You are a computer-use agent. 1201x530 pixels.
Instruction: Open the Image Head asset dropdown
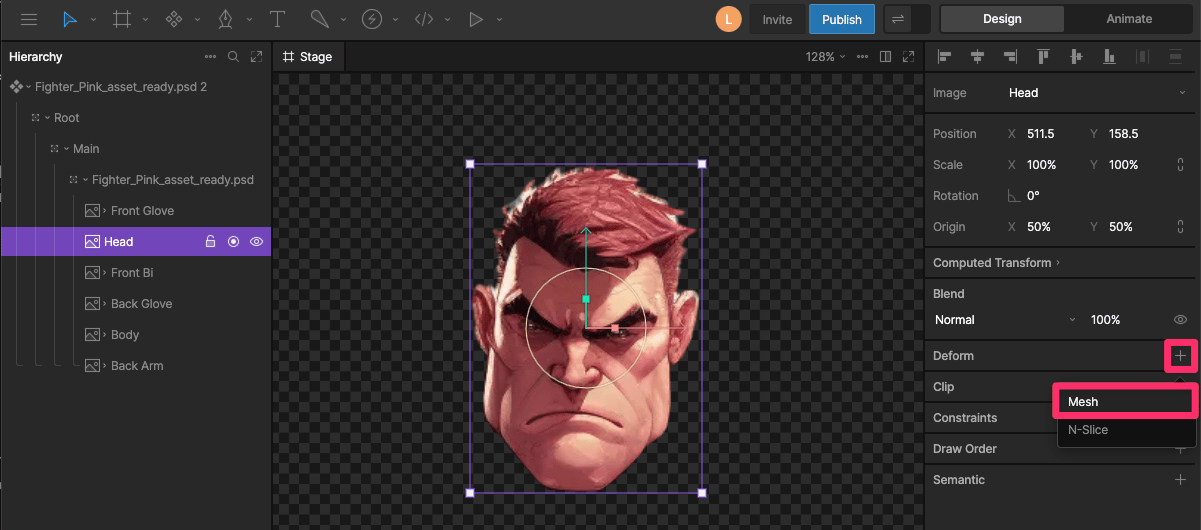point(1096,93)
